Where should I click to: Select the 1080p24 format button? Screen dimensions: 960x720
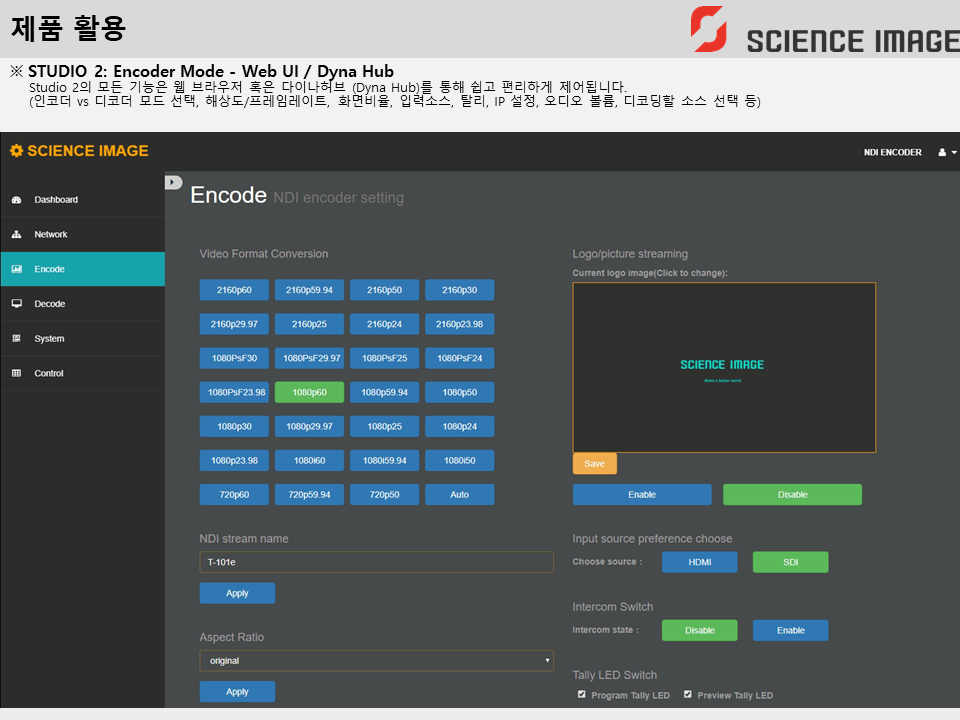[x=459, y=427]
